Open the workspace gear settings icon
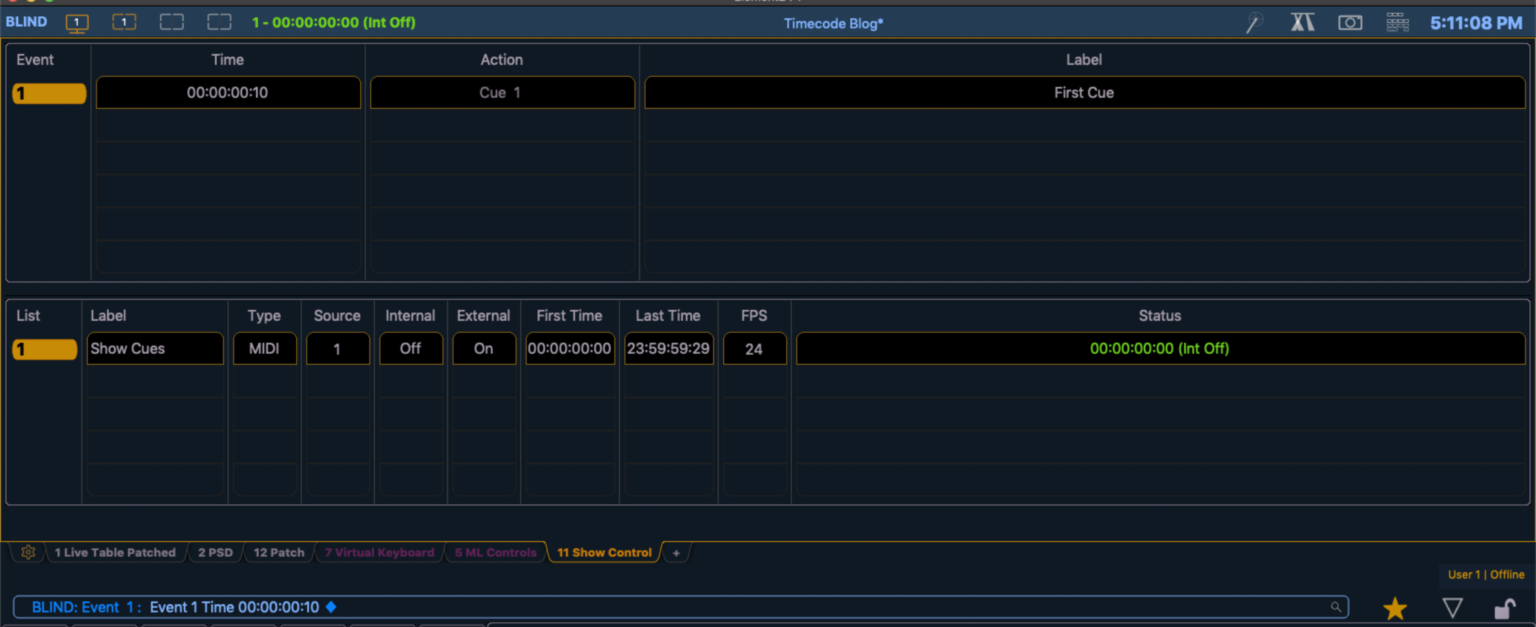The width and height of the screenshot is (1536, 627). tap(28, 552)
